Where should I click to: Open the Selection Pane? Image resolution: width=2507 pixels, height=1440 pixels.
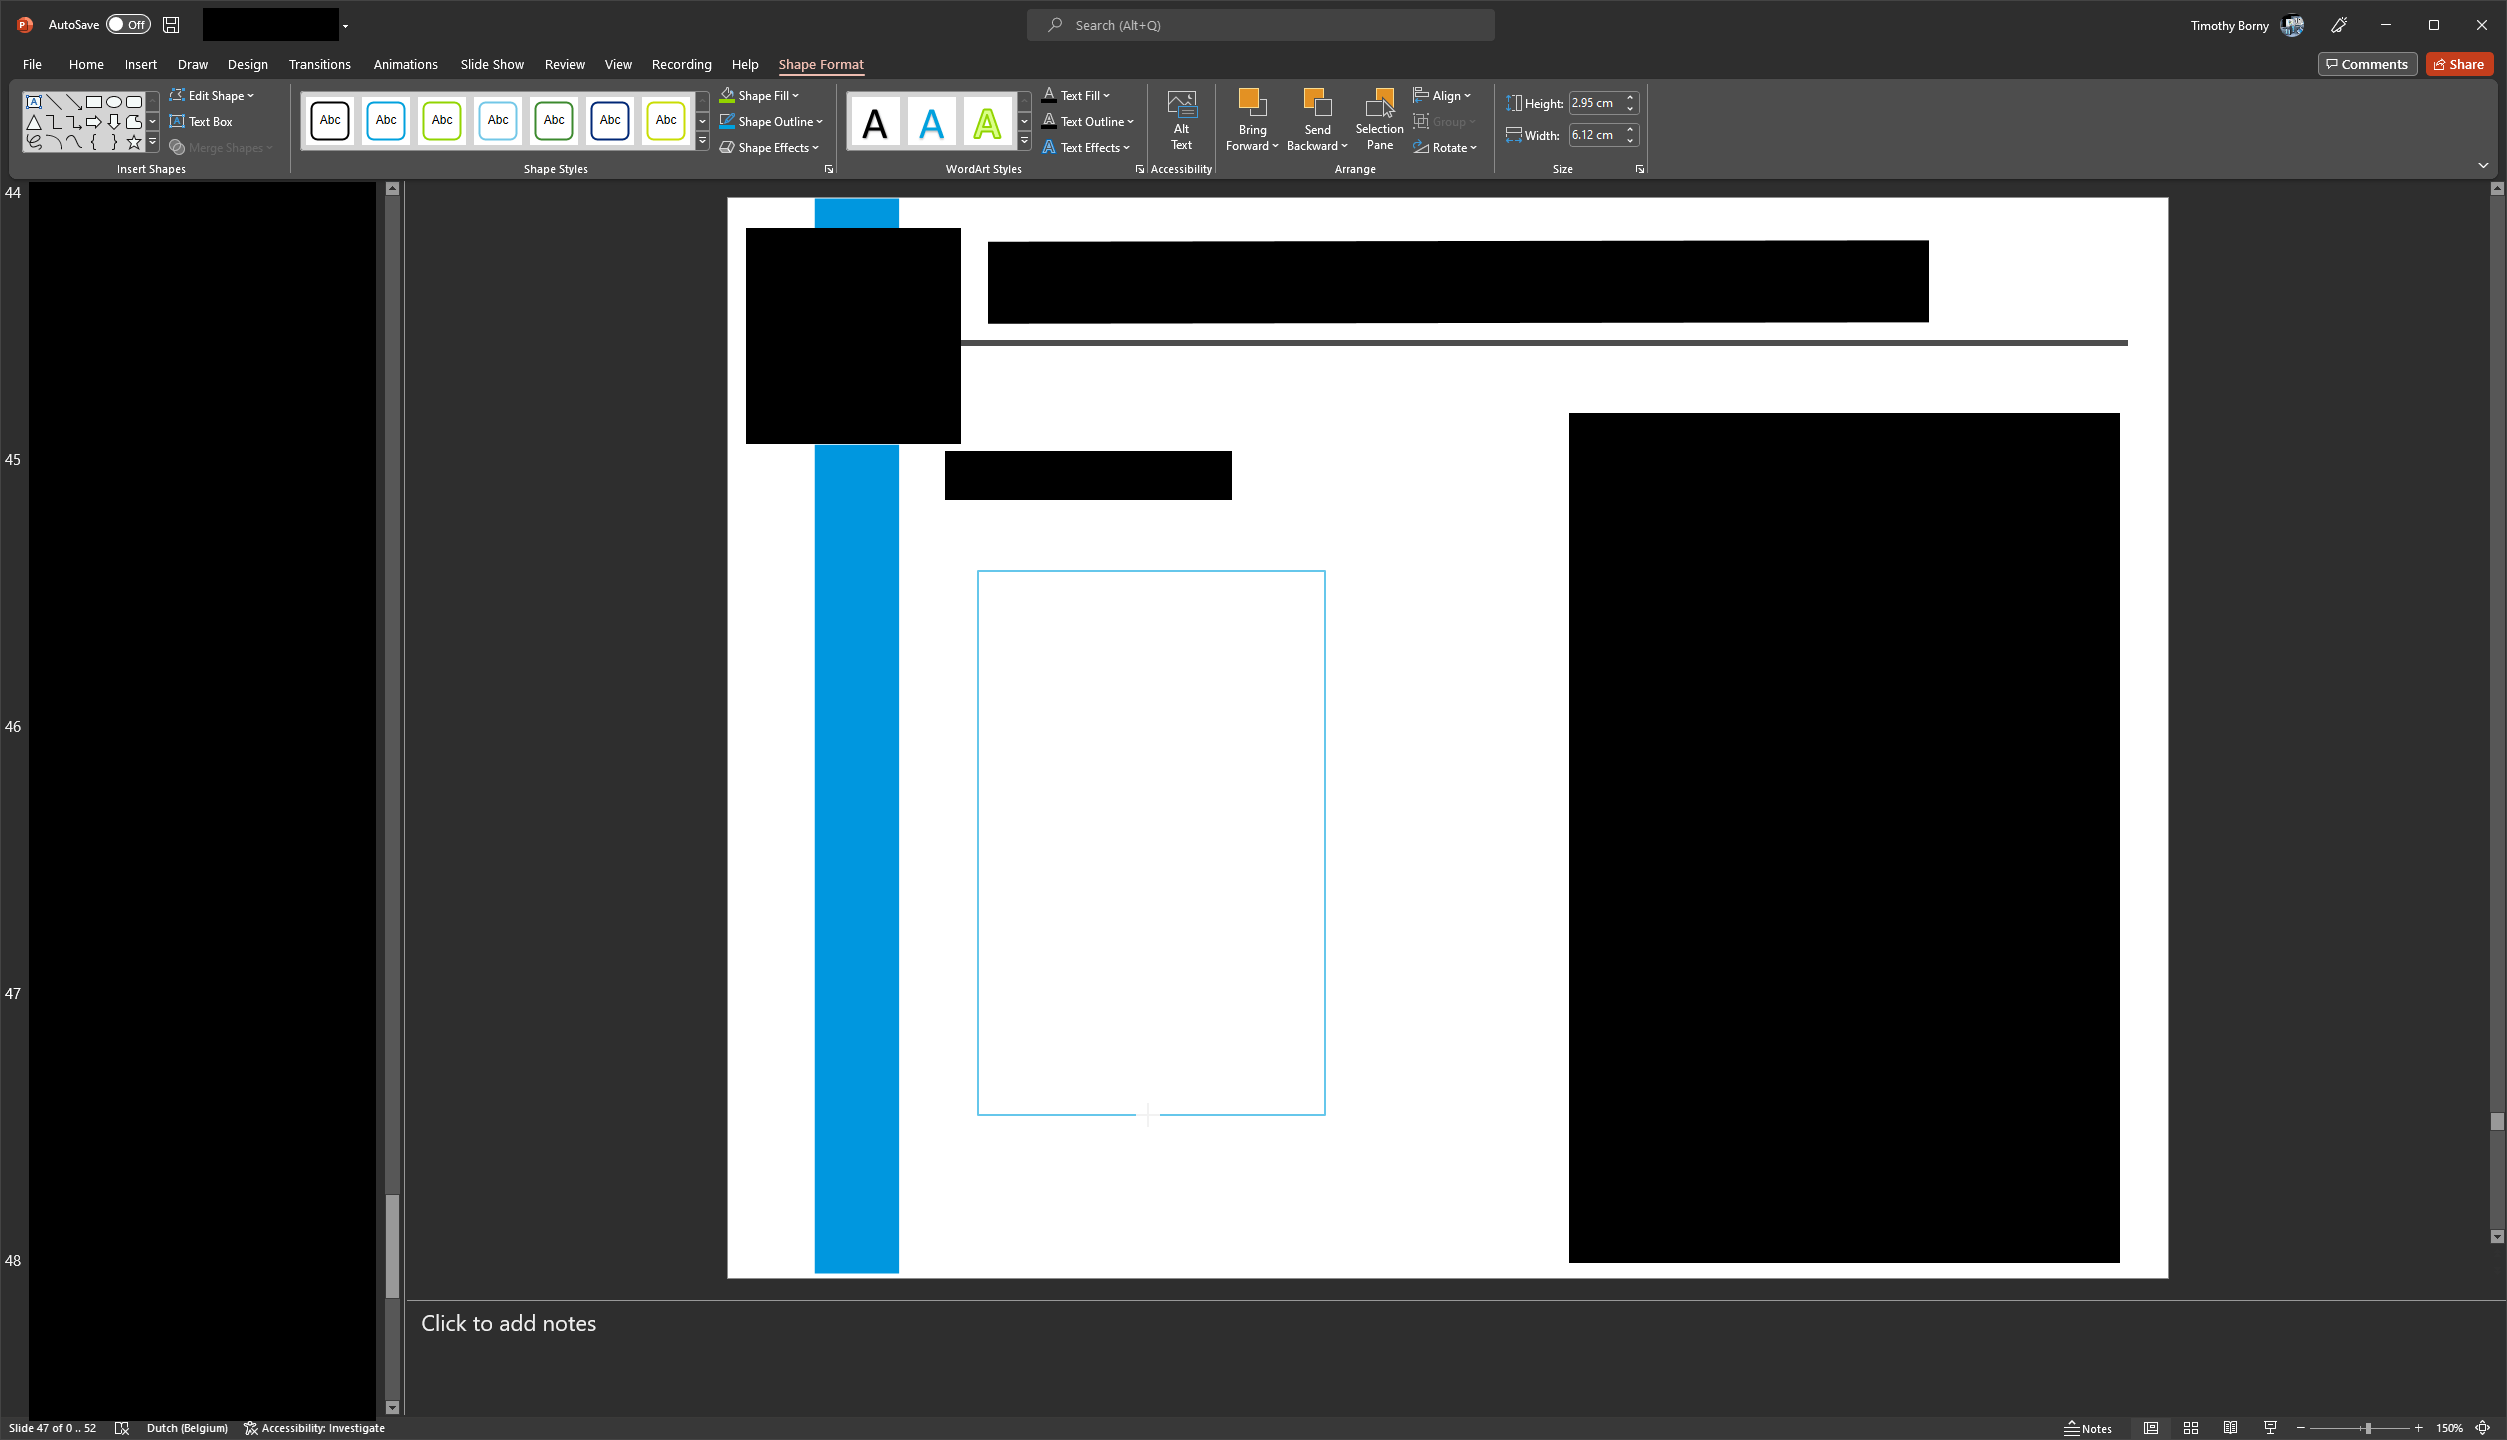(x=1379, y=121)
